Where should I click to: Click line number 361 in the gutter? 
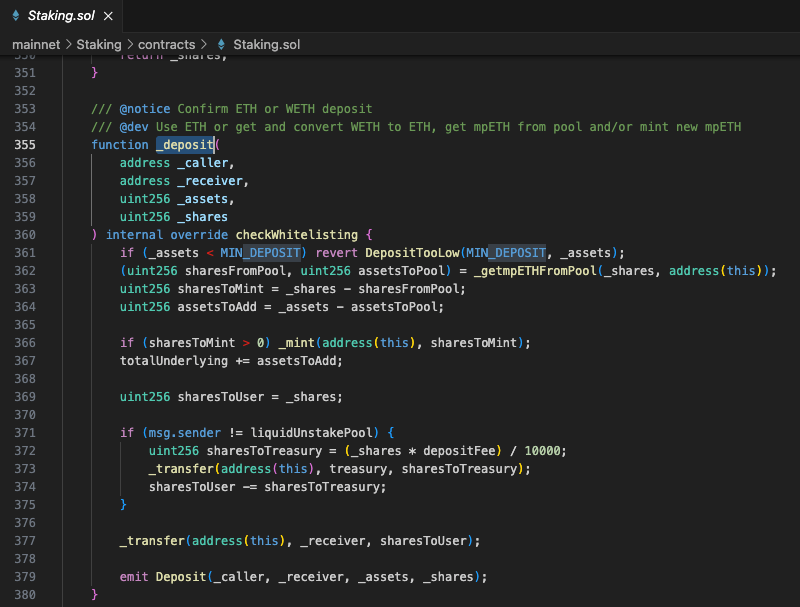coord(23,253)
